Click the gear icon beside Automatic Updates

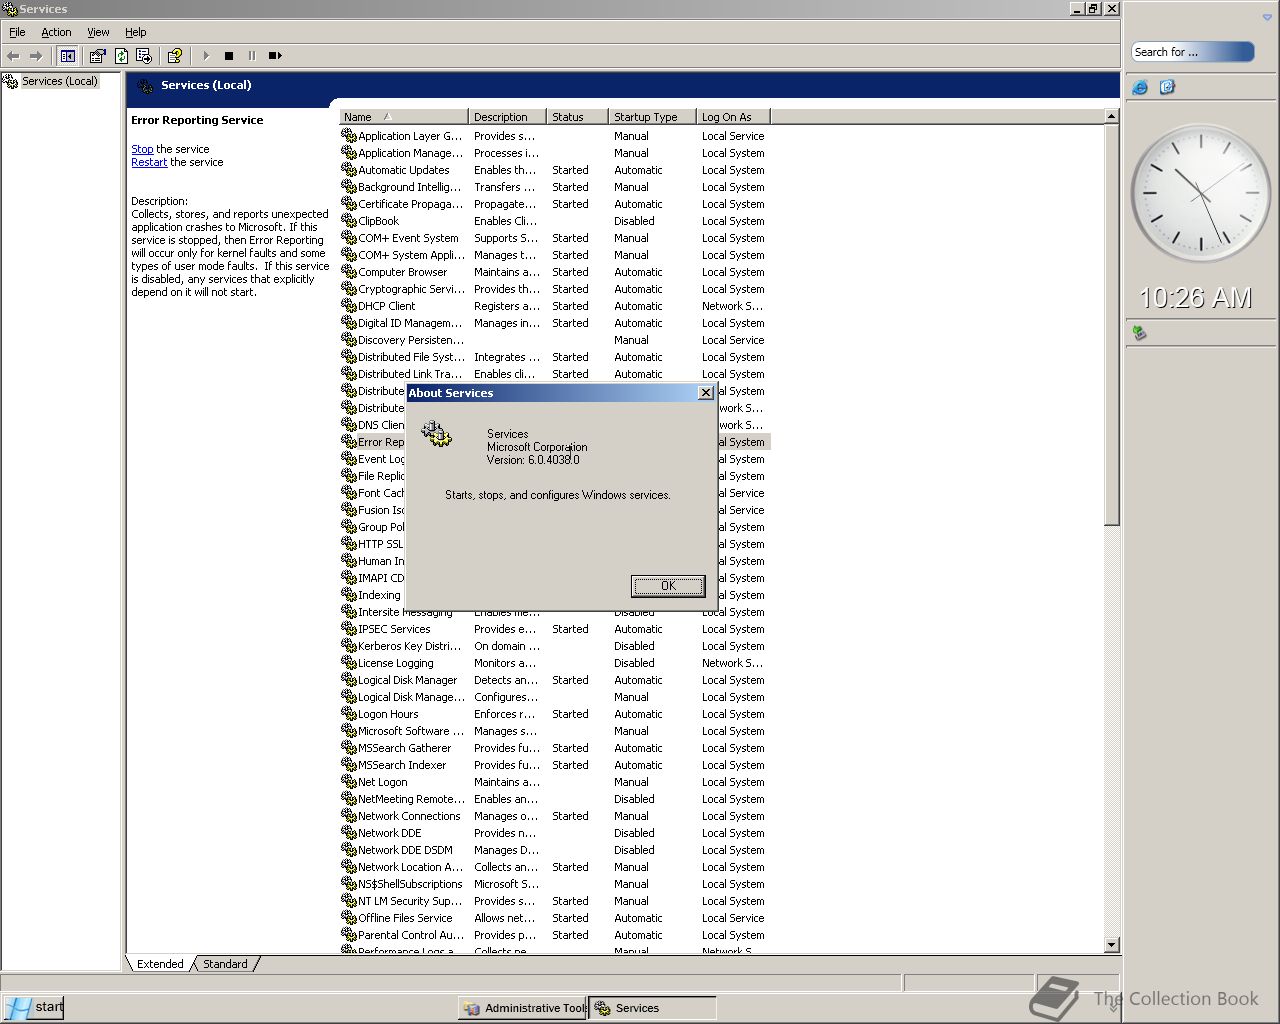[x=349, y=170]
